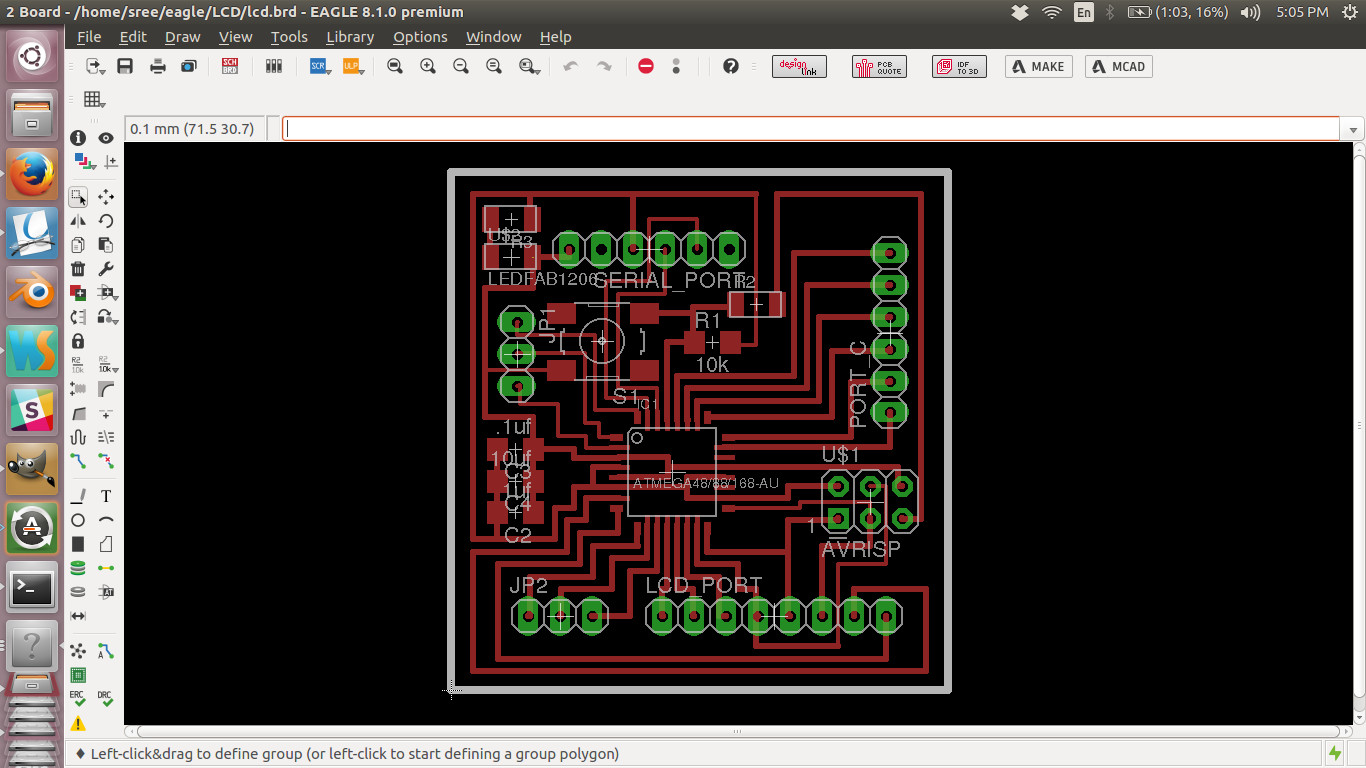Select the Signal tool
Screen dimensions: 1366x768
coord(106,568)
